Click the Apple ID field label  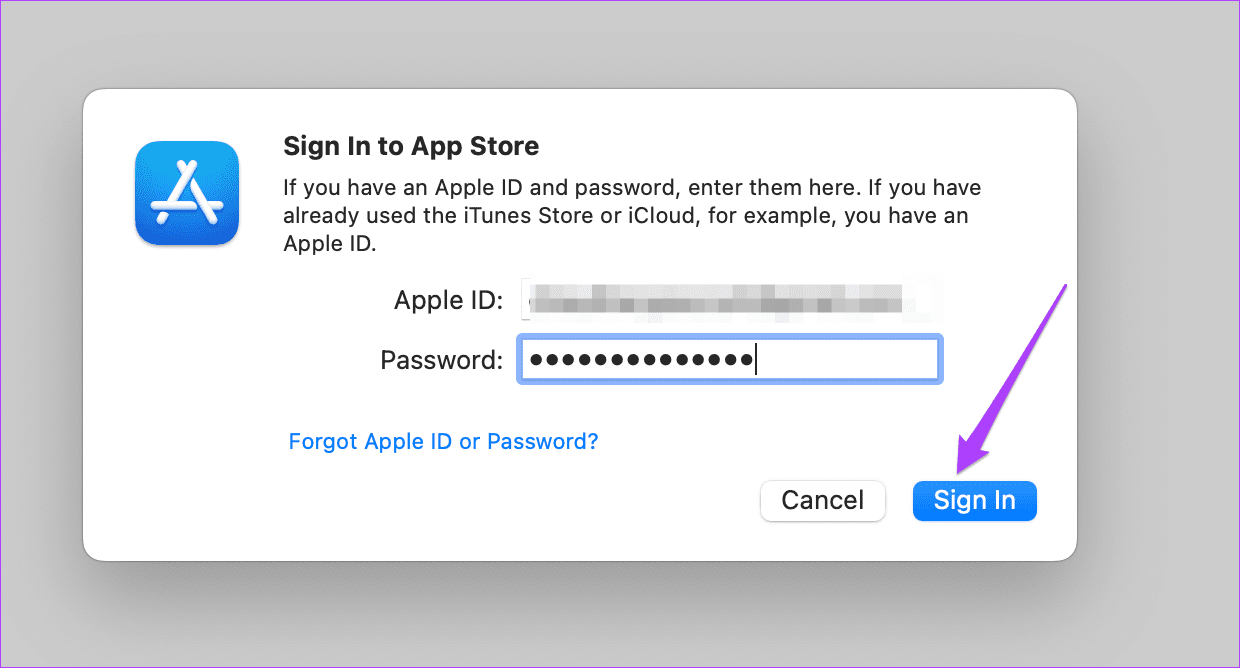448,300
